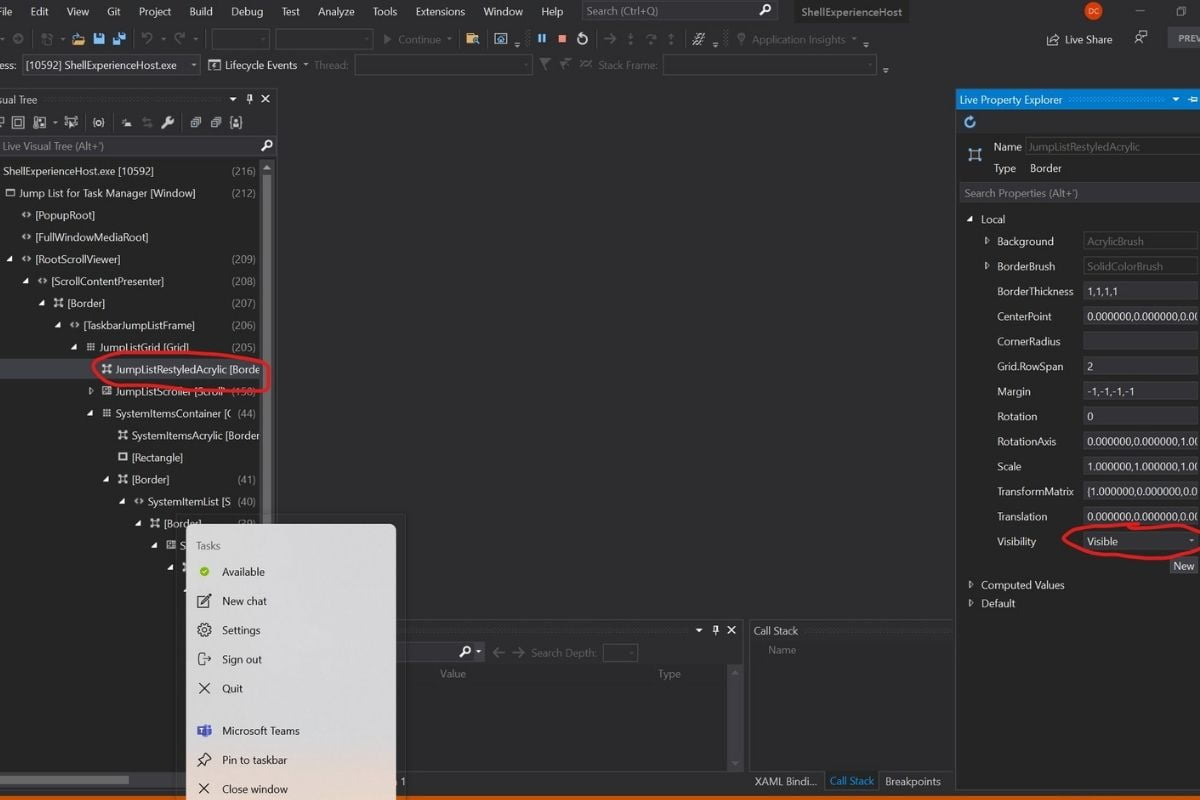Expand the Computed Values section
This screenshot has height=800, width=1200.
coord(970,585)
